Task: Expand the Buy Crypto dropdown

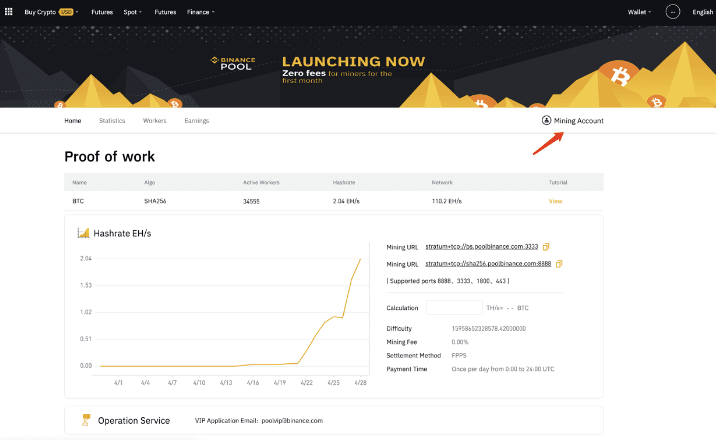Action: 51,12
